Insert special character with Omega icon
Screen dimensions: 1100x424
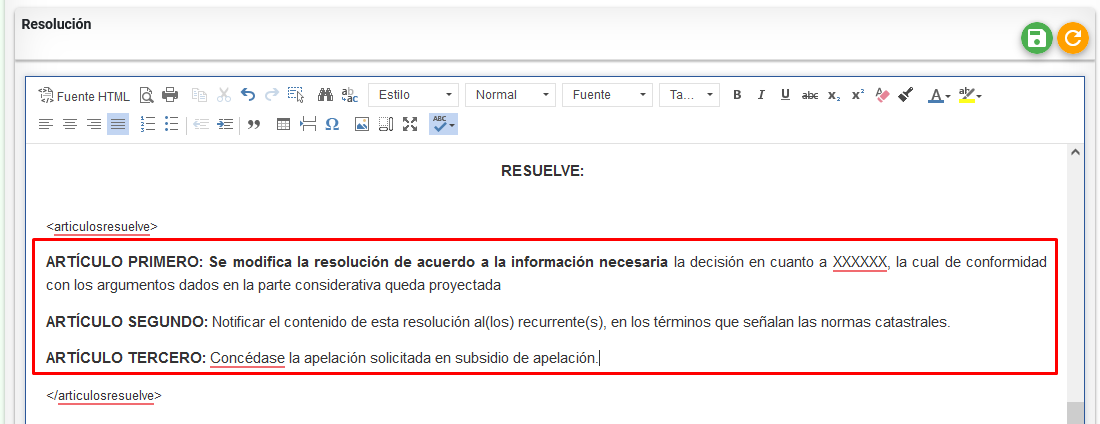332,124
